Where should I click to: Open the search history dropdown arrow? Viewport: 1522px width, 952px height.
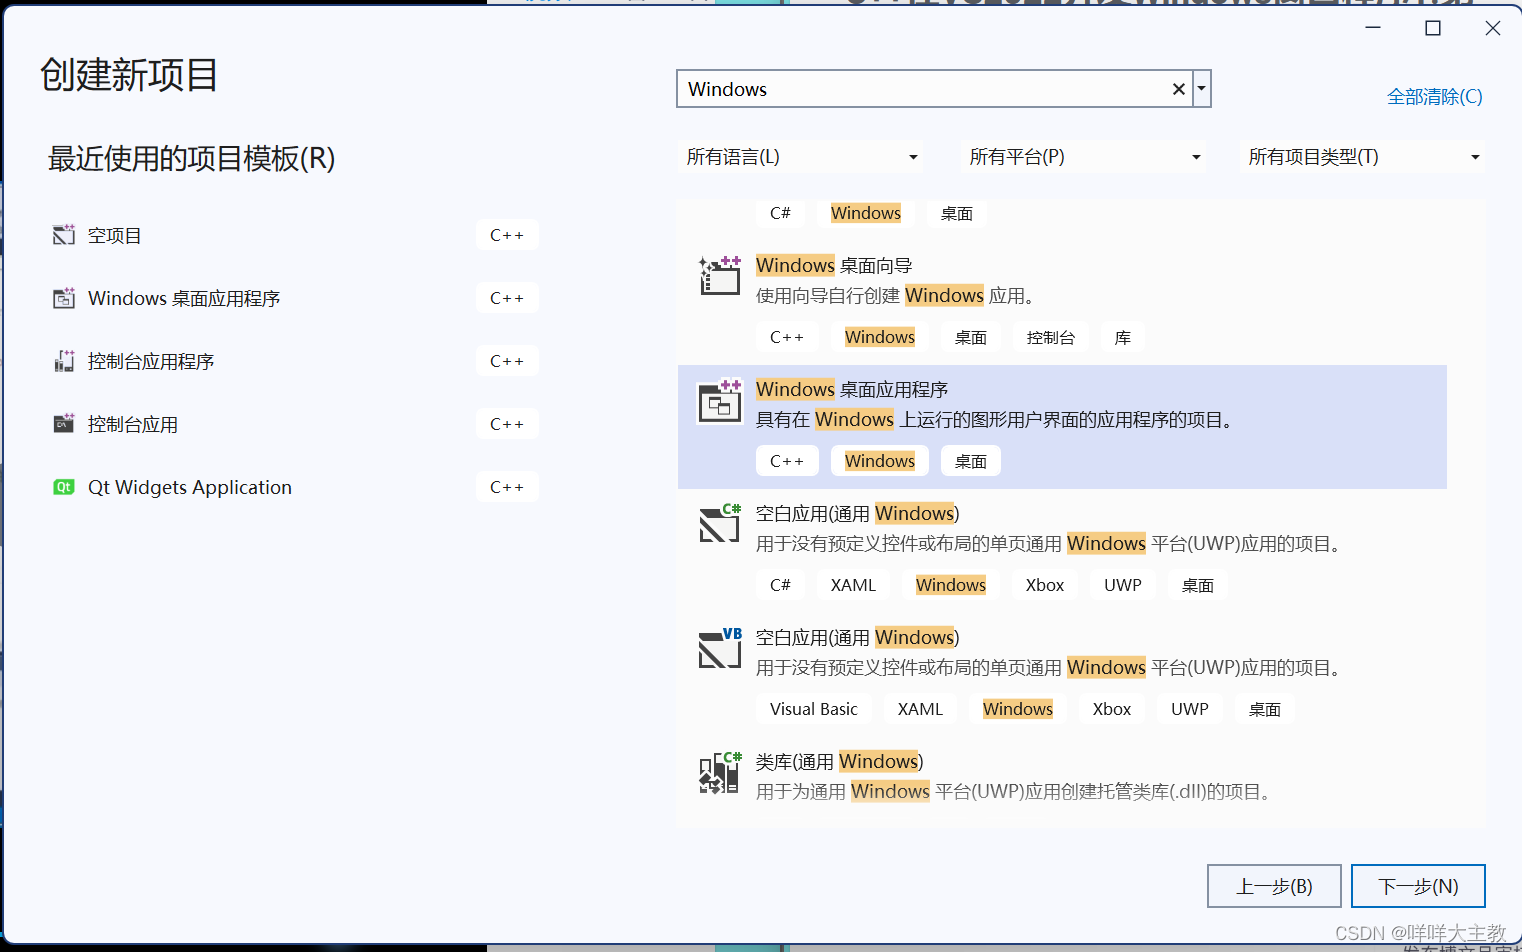(1202, 89)
